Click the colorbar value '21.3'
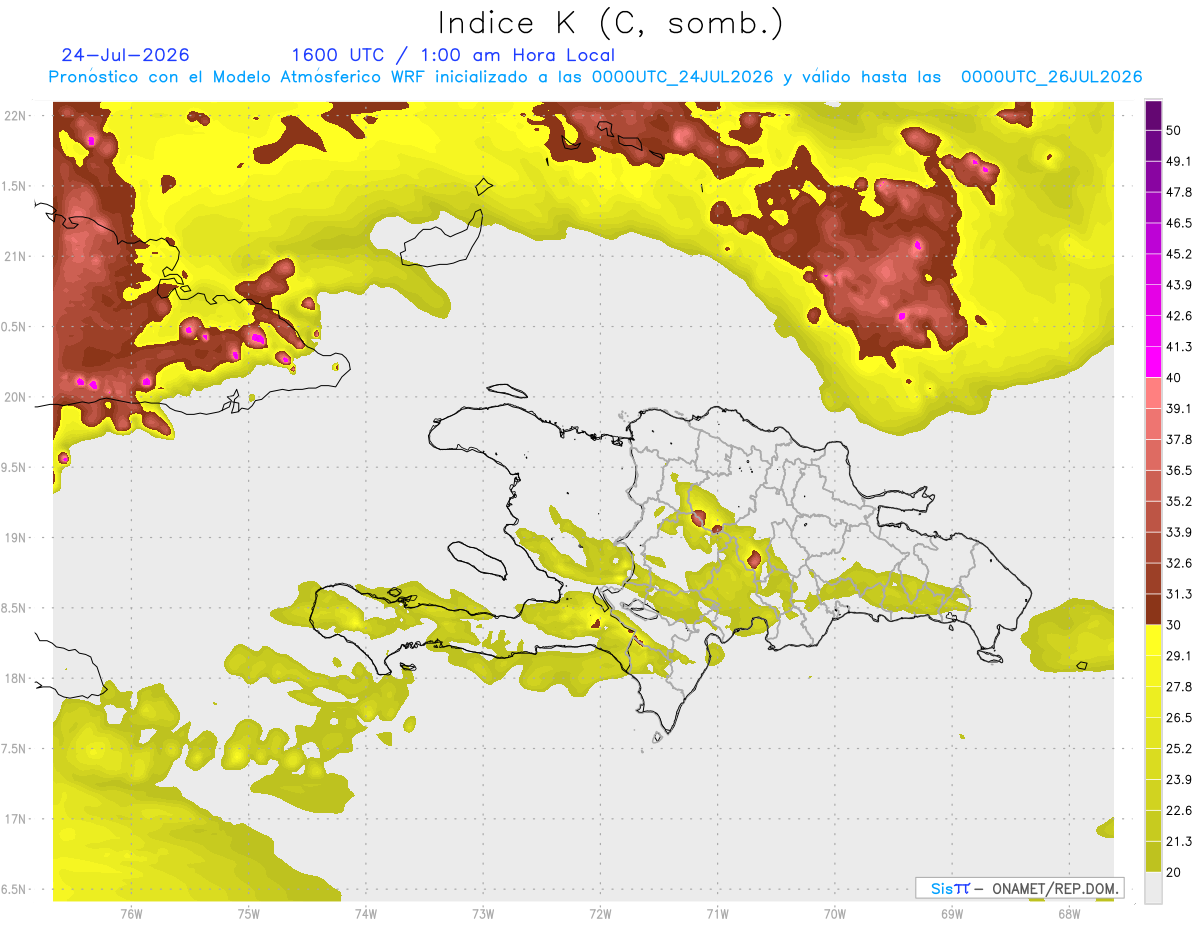Screen dimensions: 1200x927 [1179, 841]
